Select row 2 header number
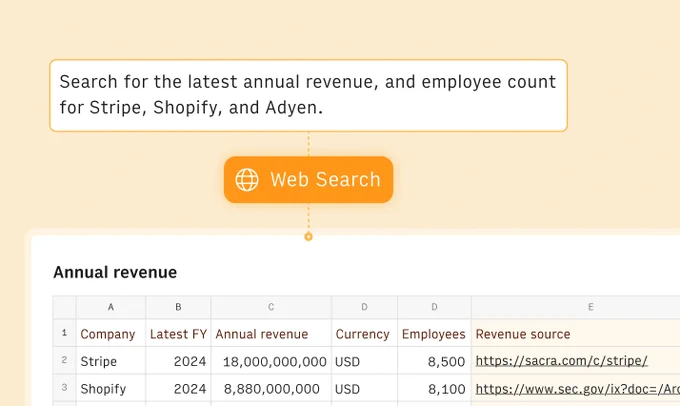 tap(64, 360)
